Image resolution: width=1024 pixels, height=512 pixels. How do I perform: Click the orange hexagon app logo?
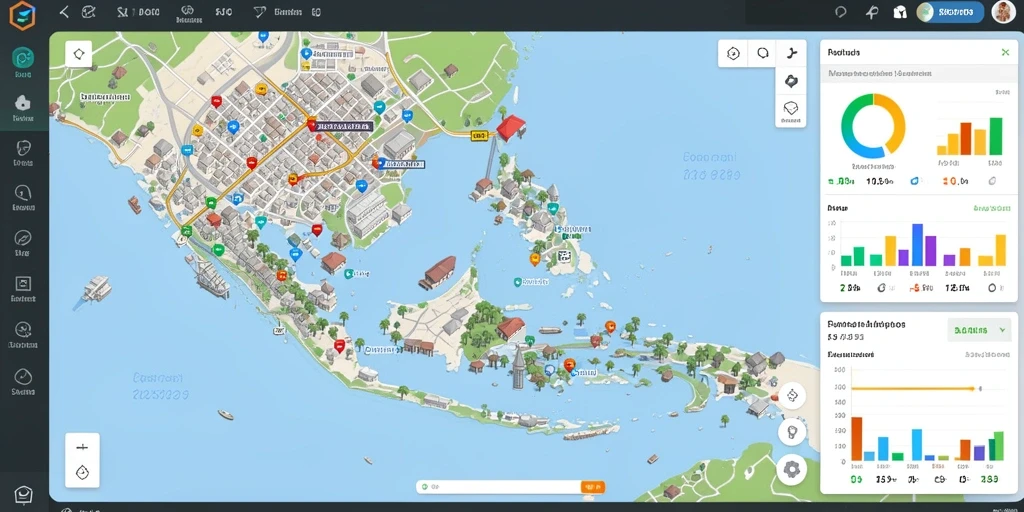click(22, 14)
